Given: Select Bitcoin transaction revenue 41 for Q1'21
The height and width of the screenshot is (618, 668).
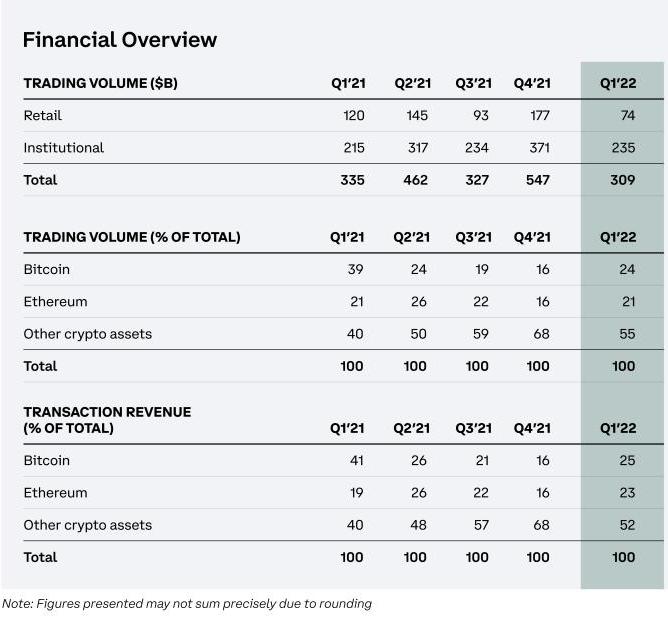Looking at the screenshot, I should (356, 461).
